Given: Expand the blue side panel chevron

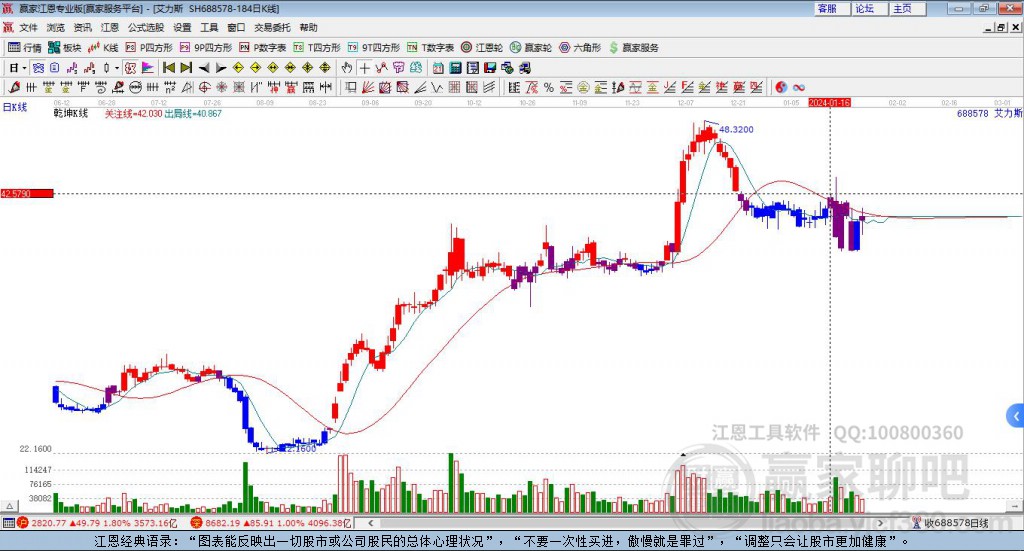Looking at the screenshot, I should pyautogui.click(x=1016, y=416).
